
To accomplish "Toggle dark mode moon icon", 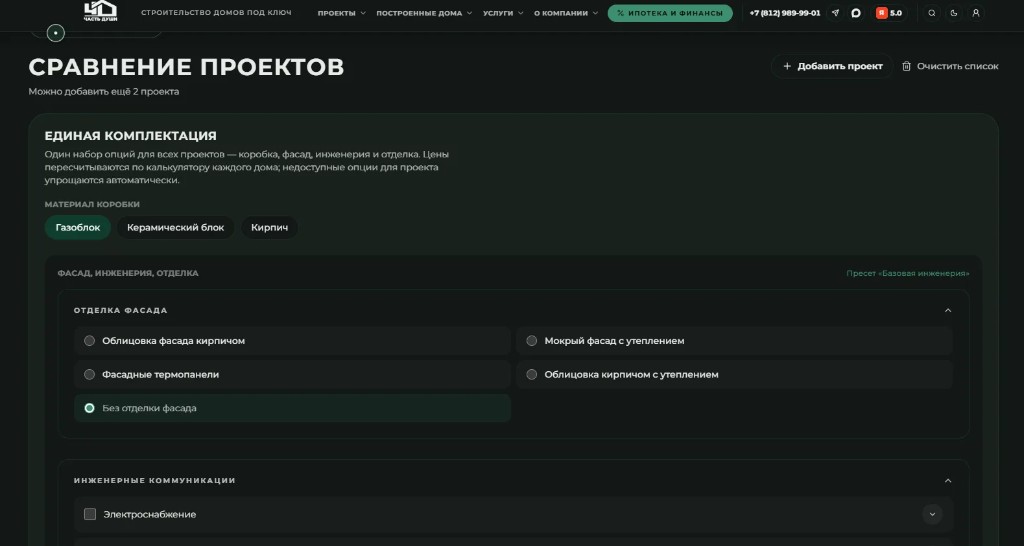I will point(953,13).
